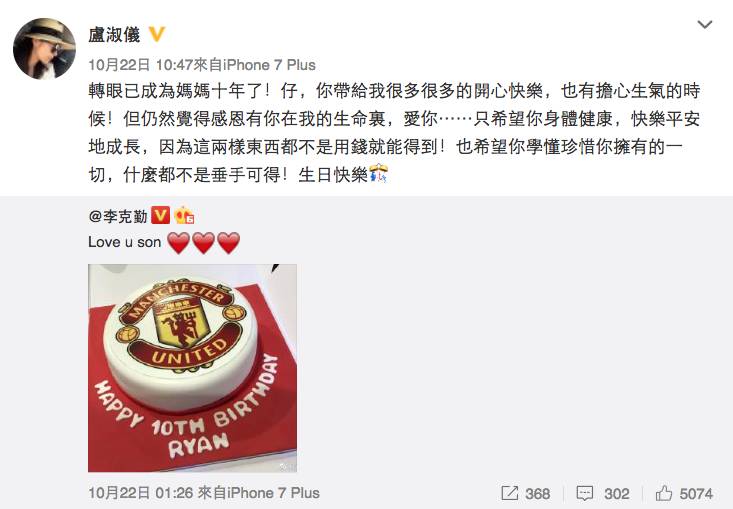The width and height of the screenshot is (733, 509).
Task: Click the top 來自iPhone 7 Plus source link
Action: click(255, 65)
